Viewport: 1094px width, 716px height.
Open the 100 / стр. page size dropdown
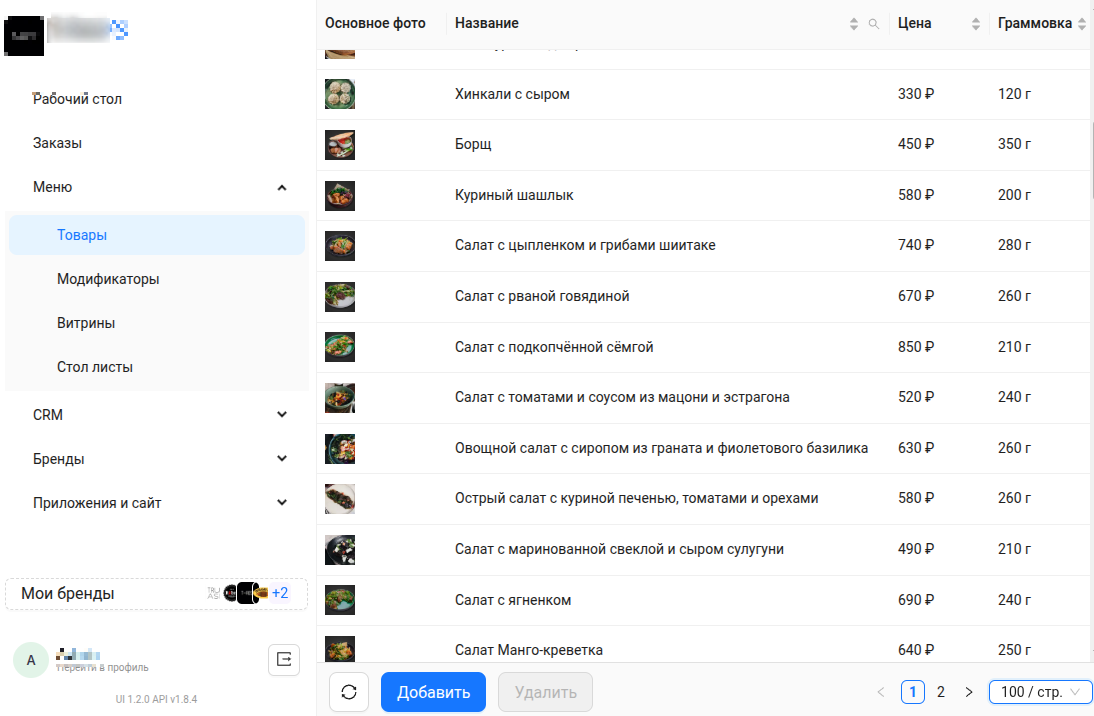1040,692
